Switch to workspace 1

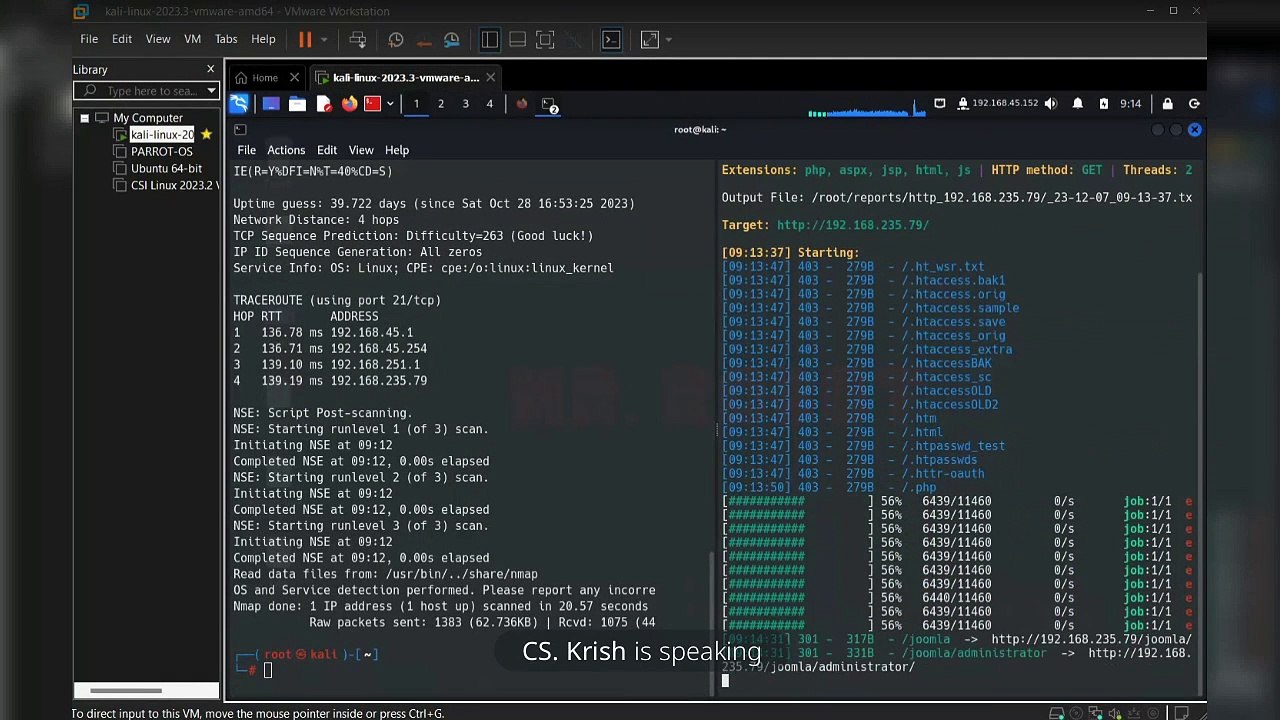point(416,104)
